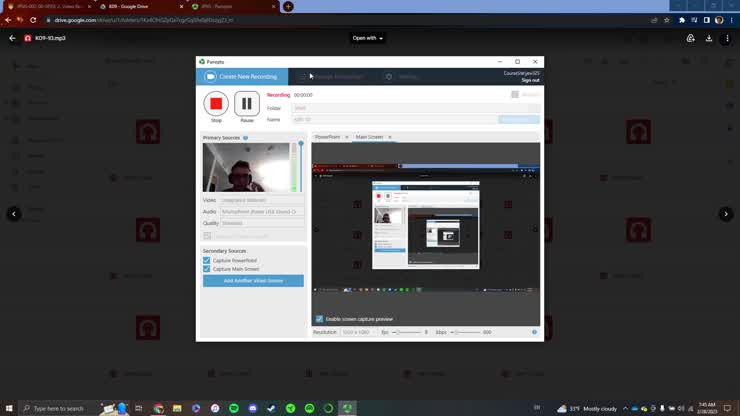Stop the Panopto recording

click(x=216, y=104)
